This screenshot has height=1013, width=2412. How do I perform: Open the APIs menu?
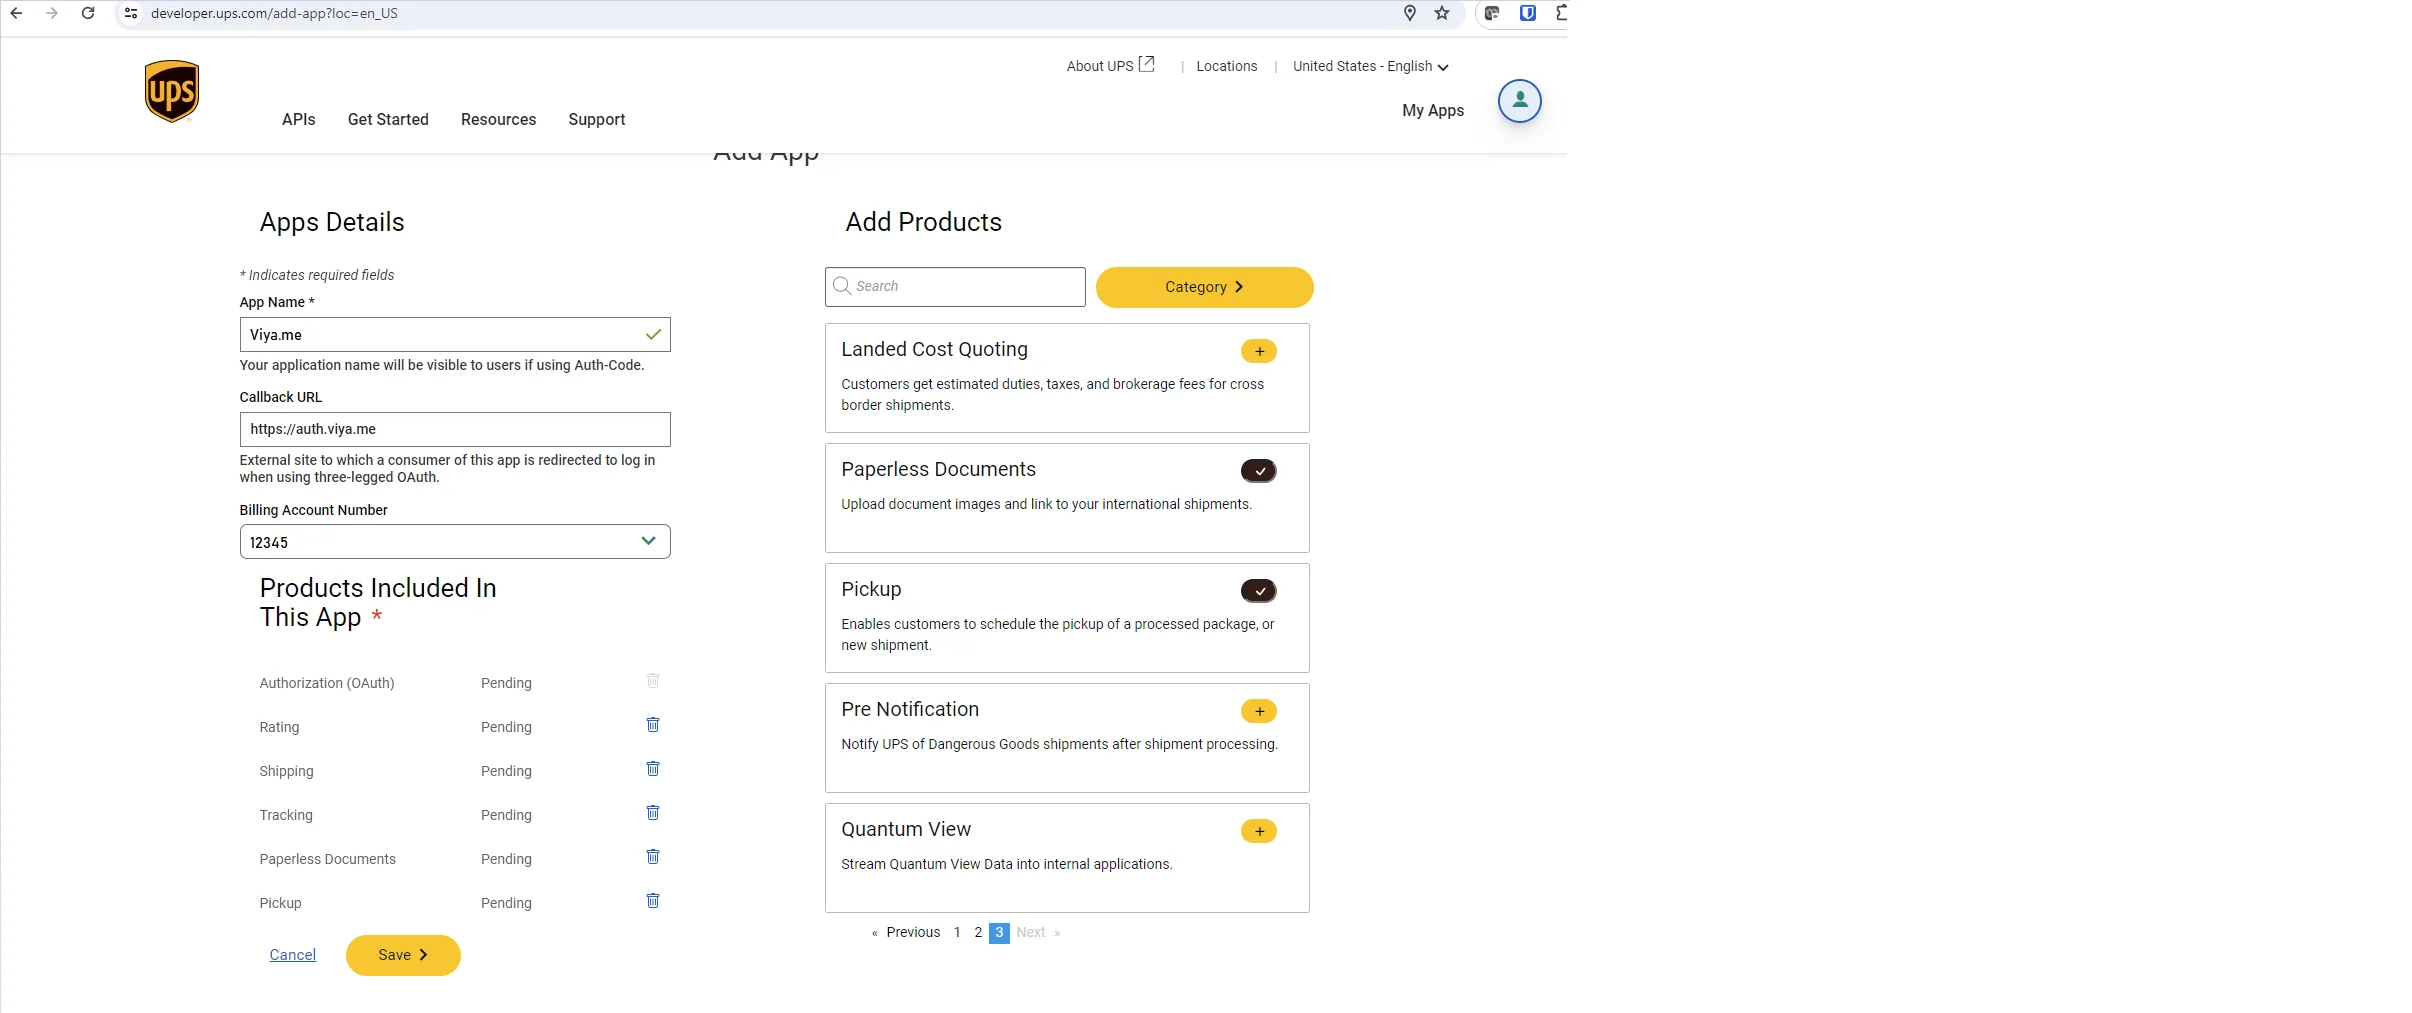(298, 119)
